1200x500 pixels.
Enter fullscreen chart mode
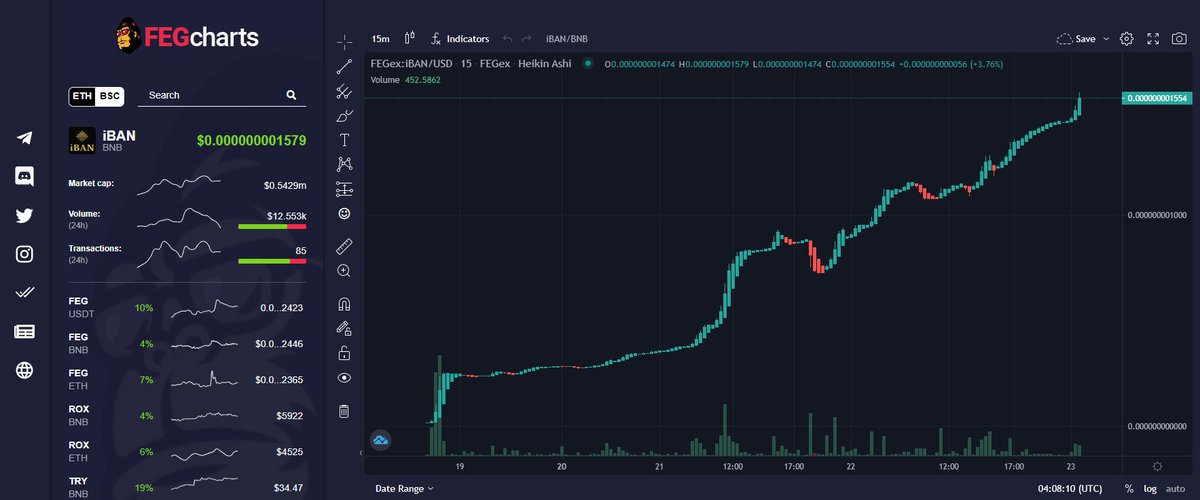1153,39
